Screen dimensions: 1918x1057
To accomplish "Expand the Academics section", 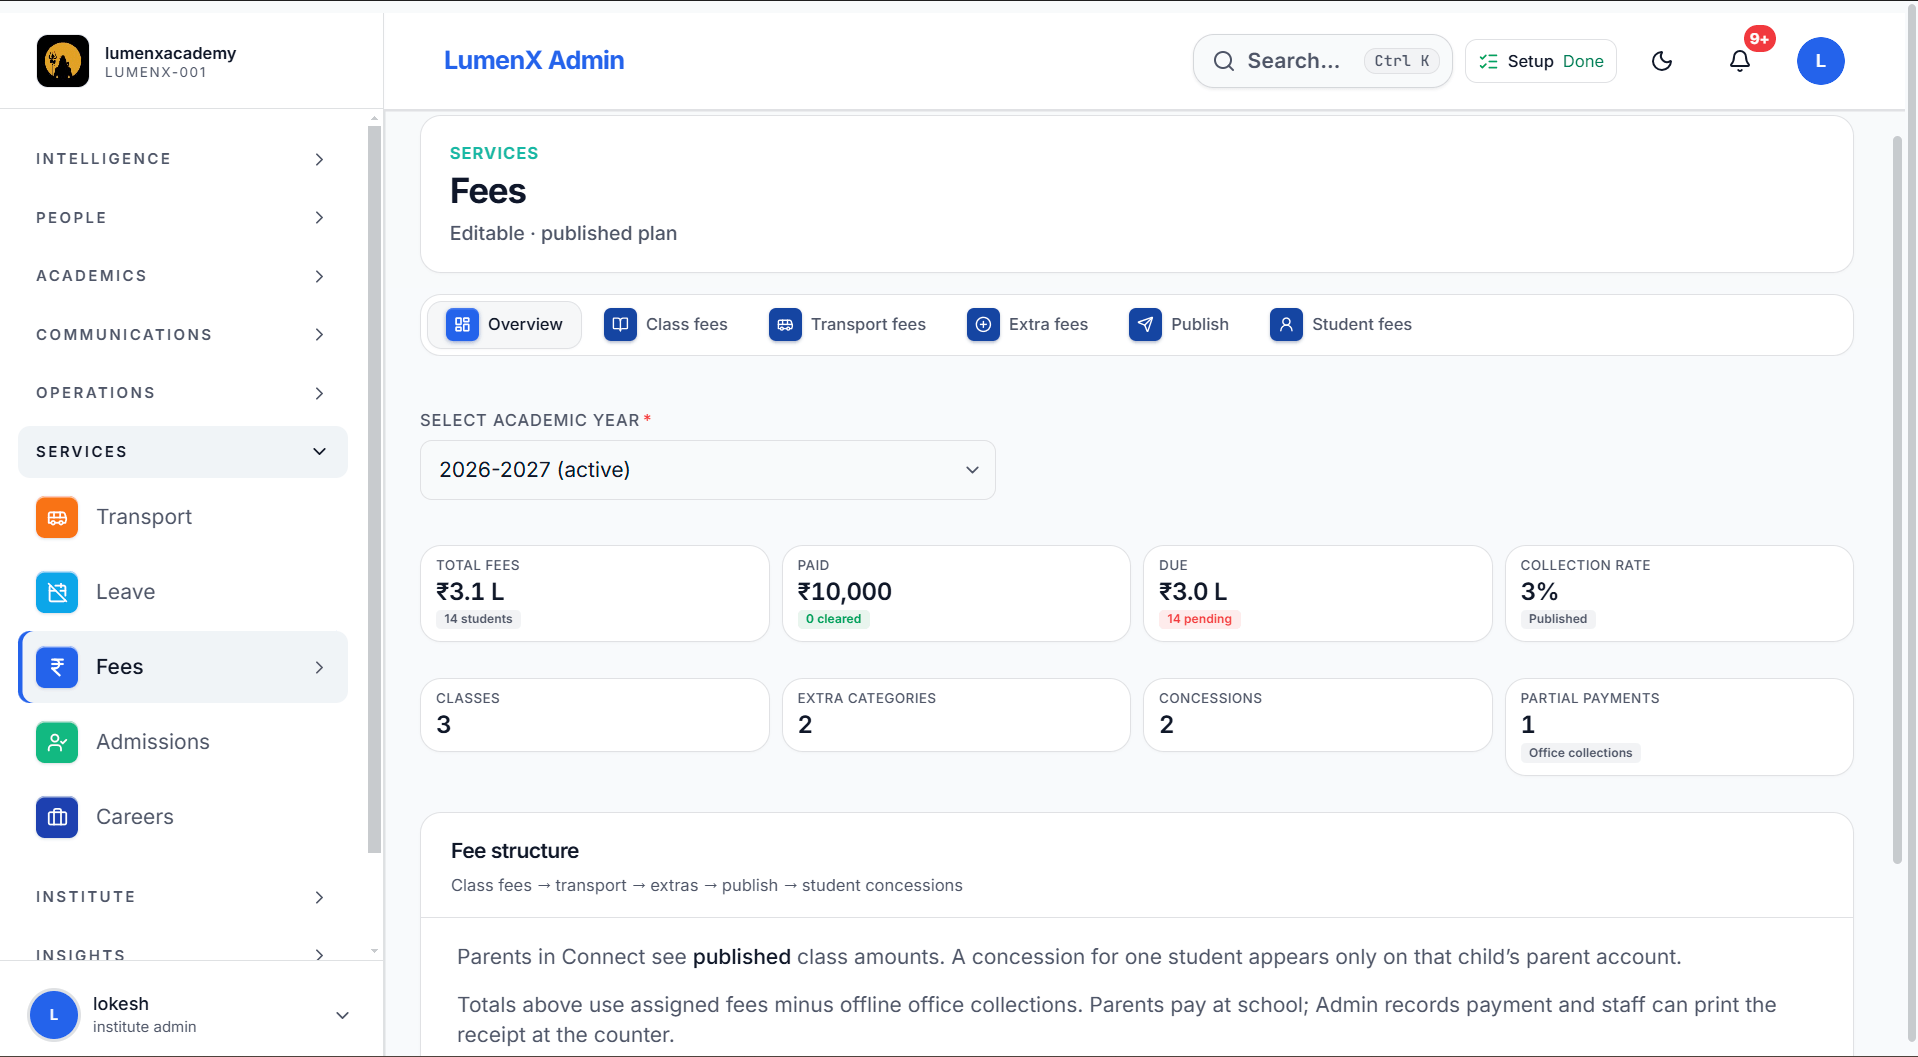I will click(182, 276).
